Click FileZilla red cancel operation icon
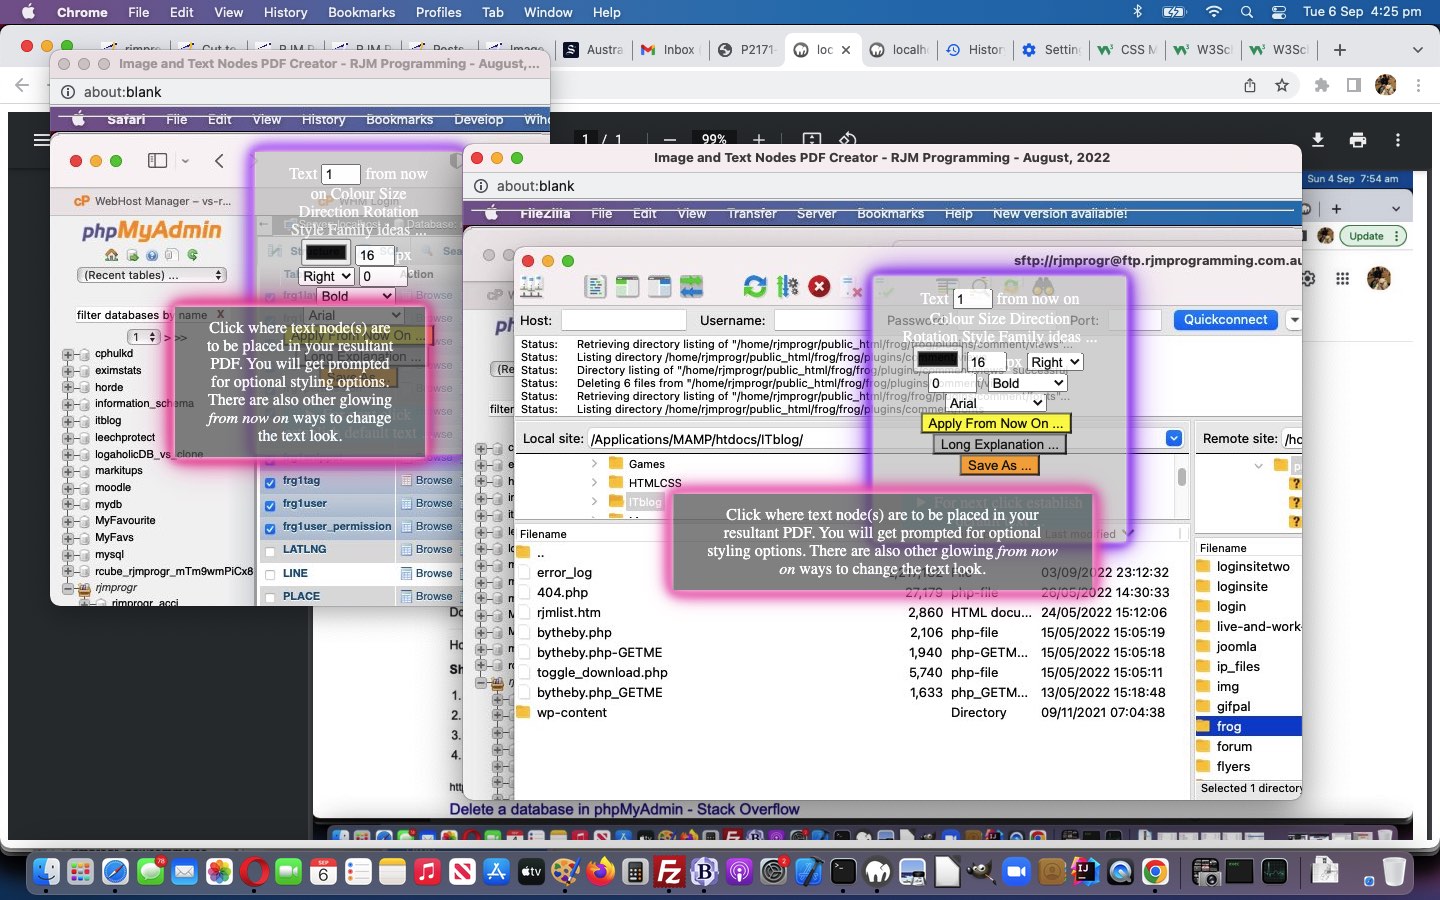 point(819,287)
